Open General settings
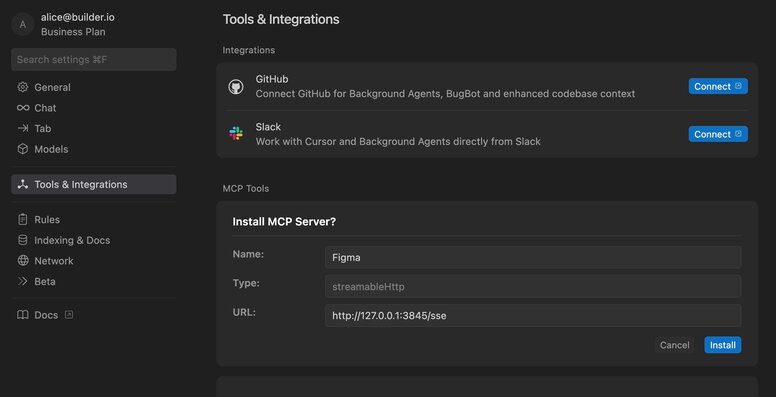 [94, 87]
